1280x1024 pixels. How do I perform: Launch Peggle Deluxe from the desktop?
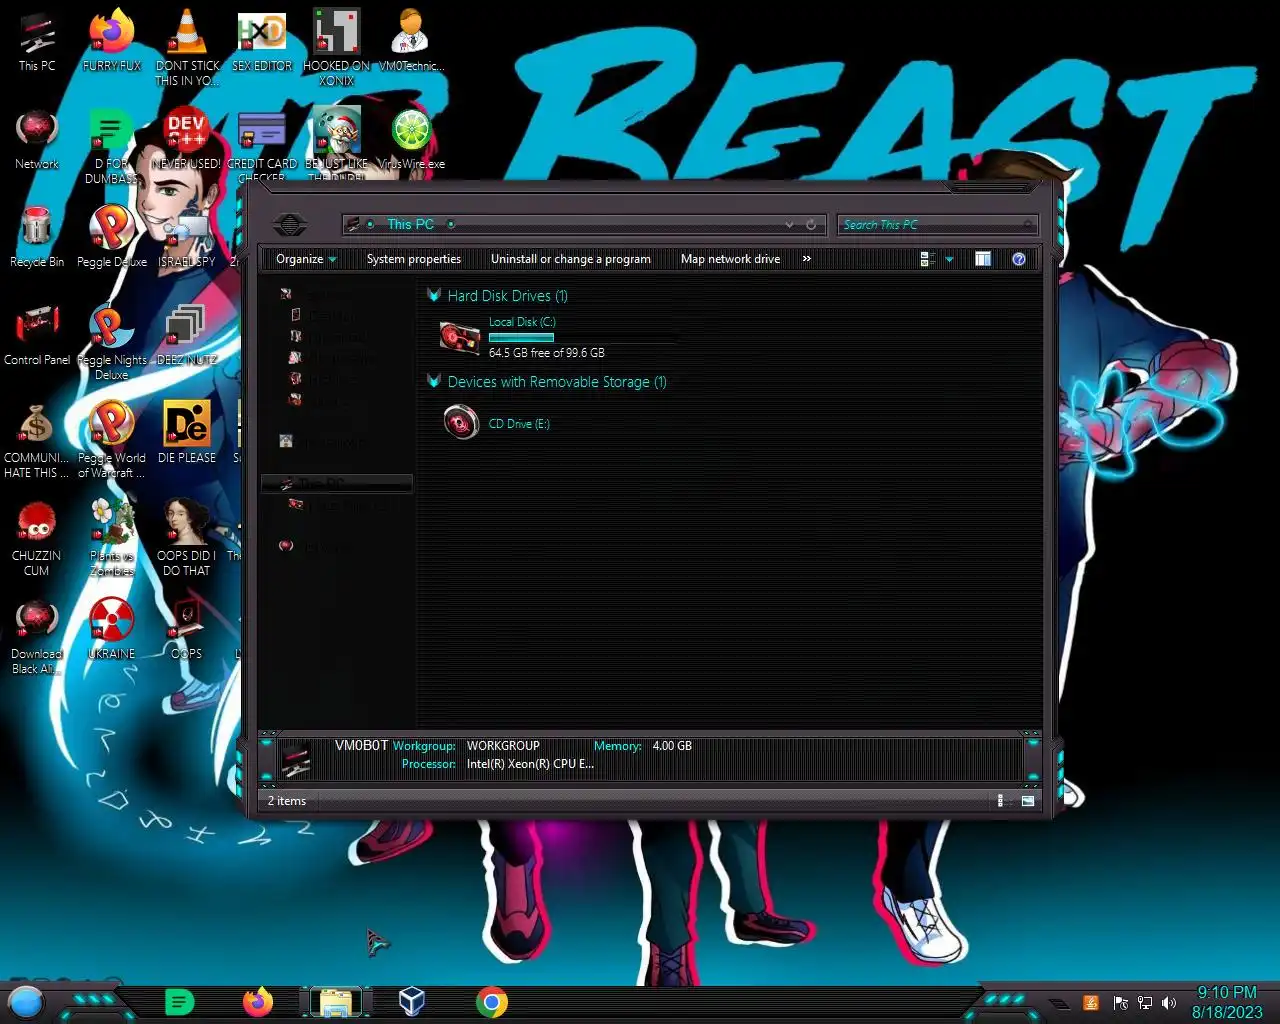(x=112, y=236)
